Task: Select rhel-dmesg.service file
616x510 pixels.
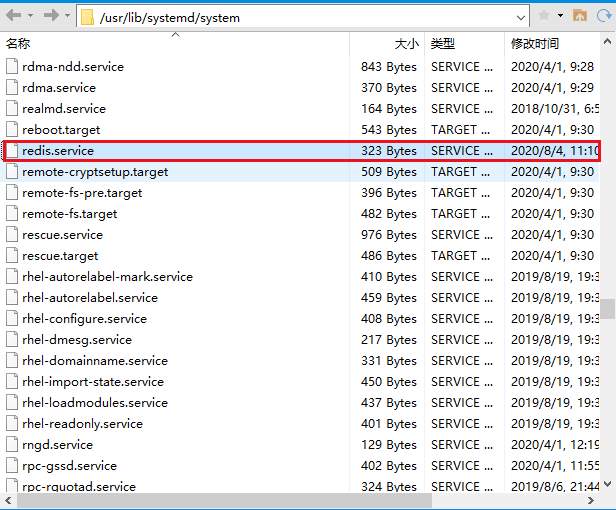Action: (x=77, y=340)
